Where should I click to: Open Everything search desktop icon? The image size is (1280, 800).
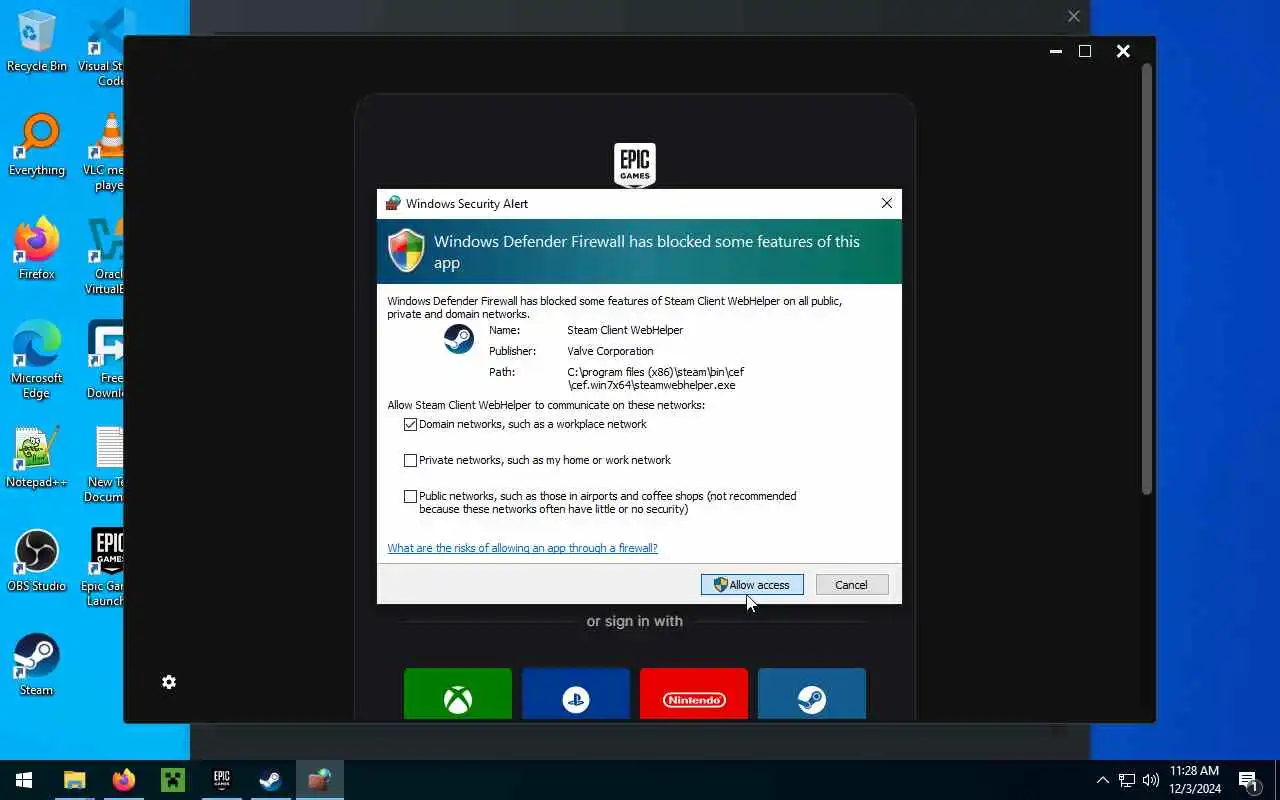[x=37, y=145]
